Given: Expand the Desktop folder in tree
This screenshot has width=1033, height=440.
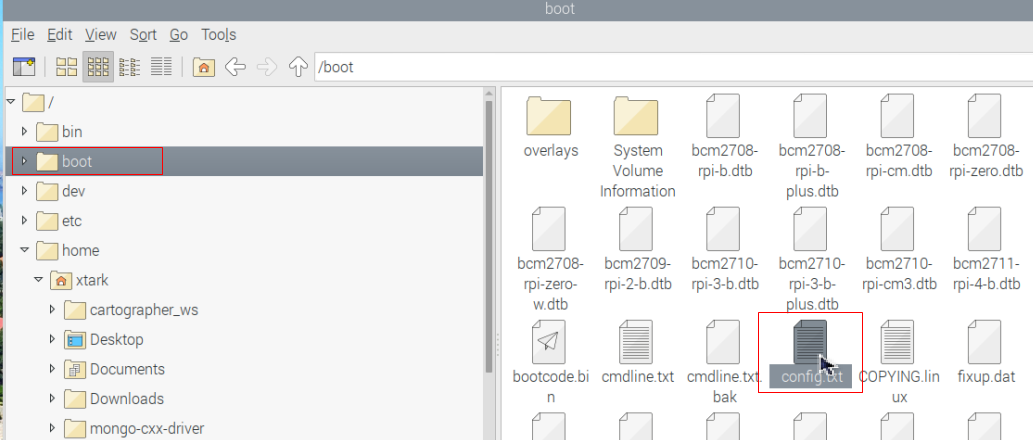Looking at the screenshot, I should tap(53, 339).
